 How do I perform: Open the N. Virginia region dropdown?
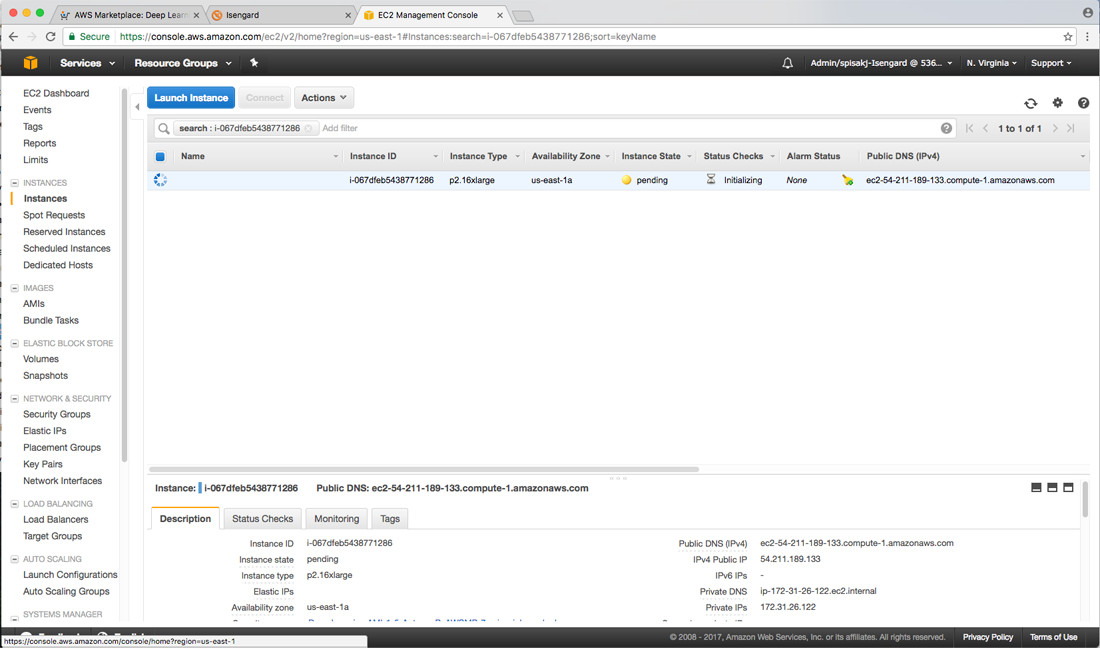point(991,63)
